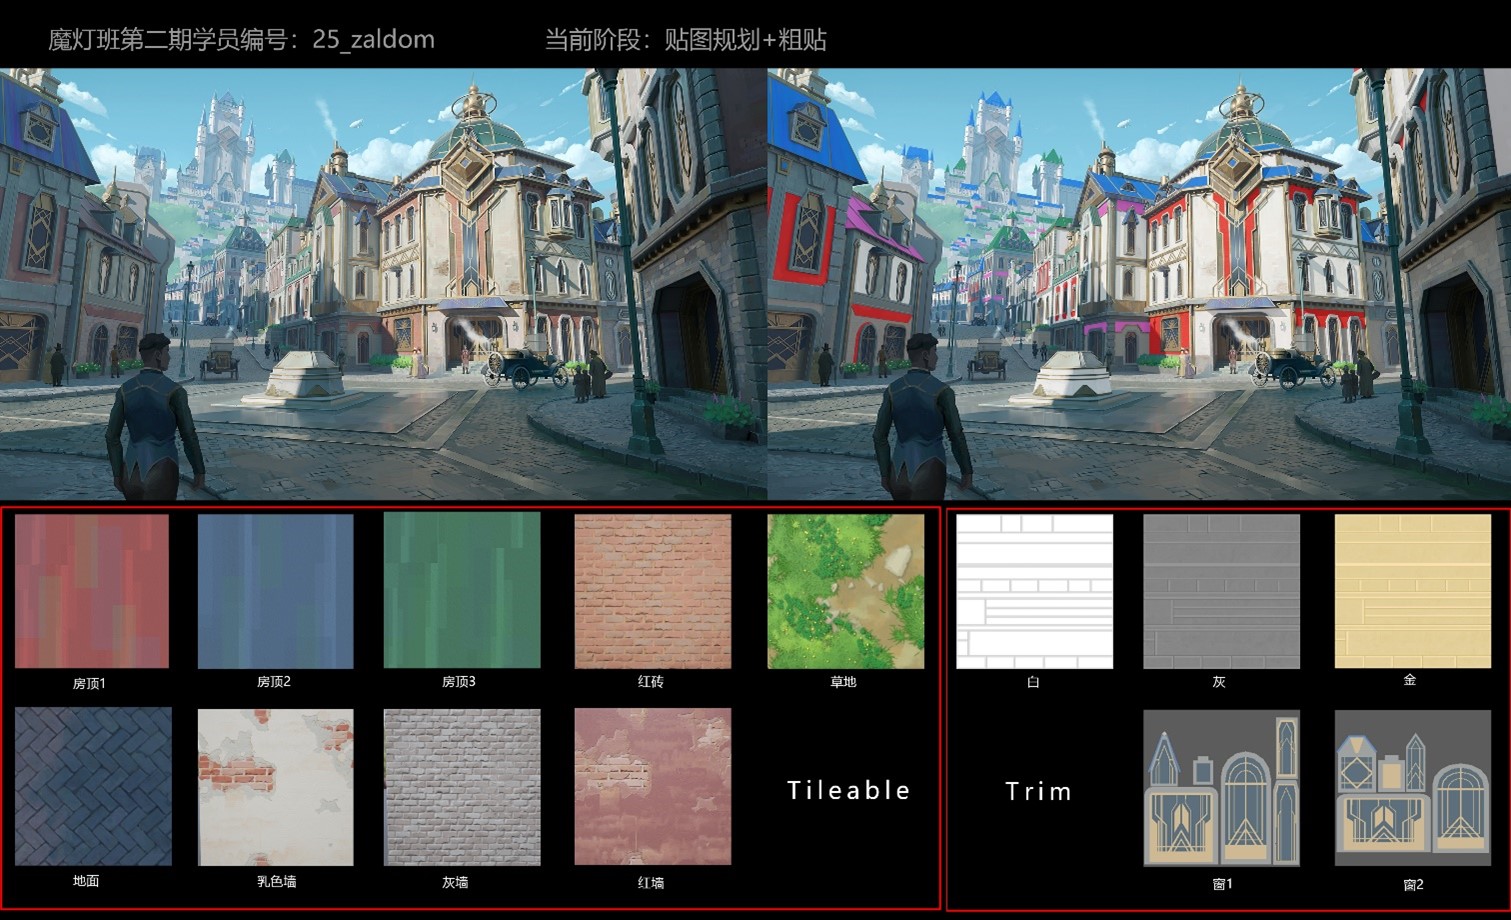Click the 房顶2 blue roof texture

tap(275, 591)
